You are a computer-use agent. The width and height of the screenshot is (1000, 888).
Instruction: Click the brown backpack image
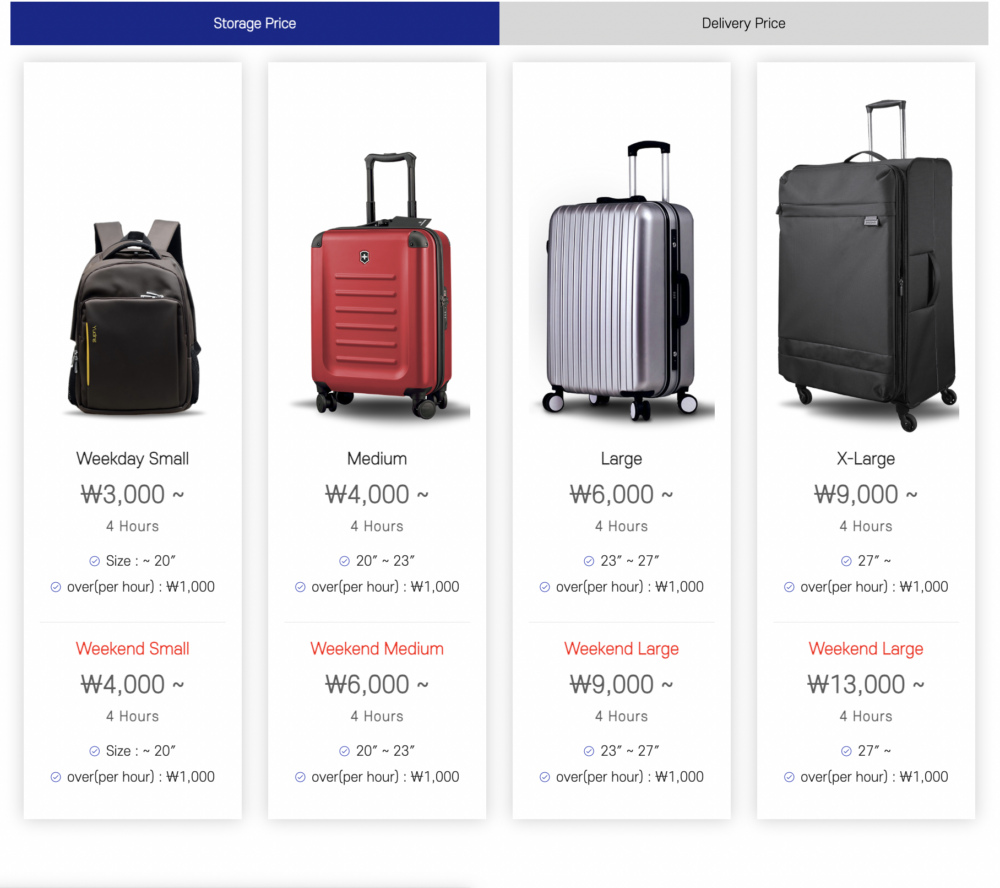[x=133, y=318]
